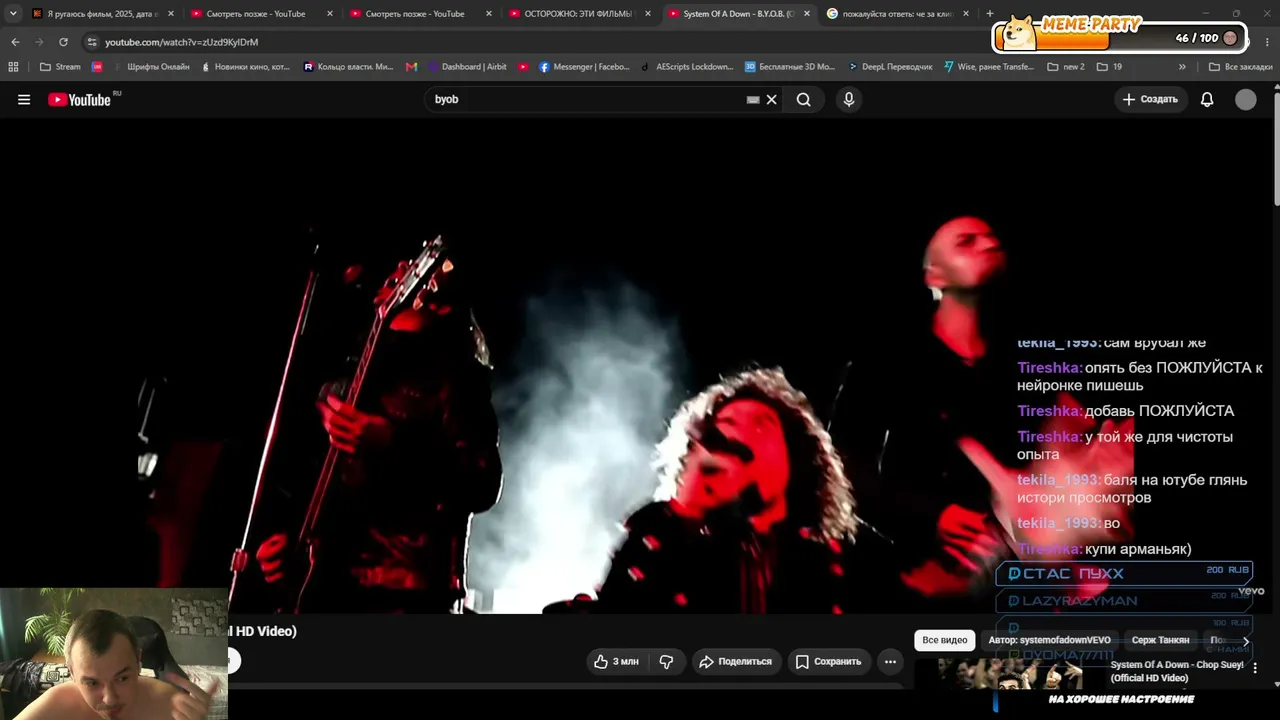Go back with the browser back arrow
This screenshot has height=720, width=1280.
point(15,42)
